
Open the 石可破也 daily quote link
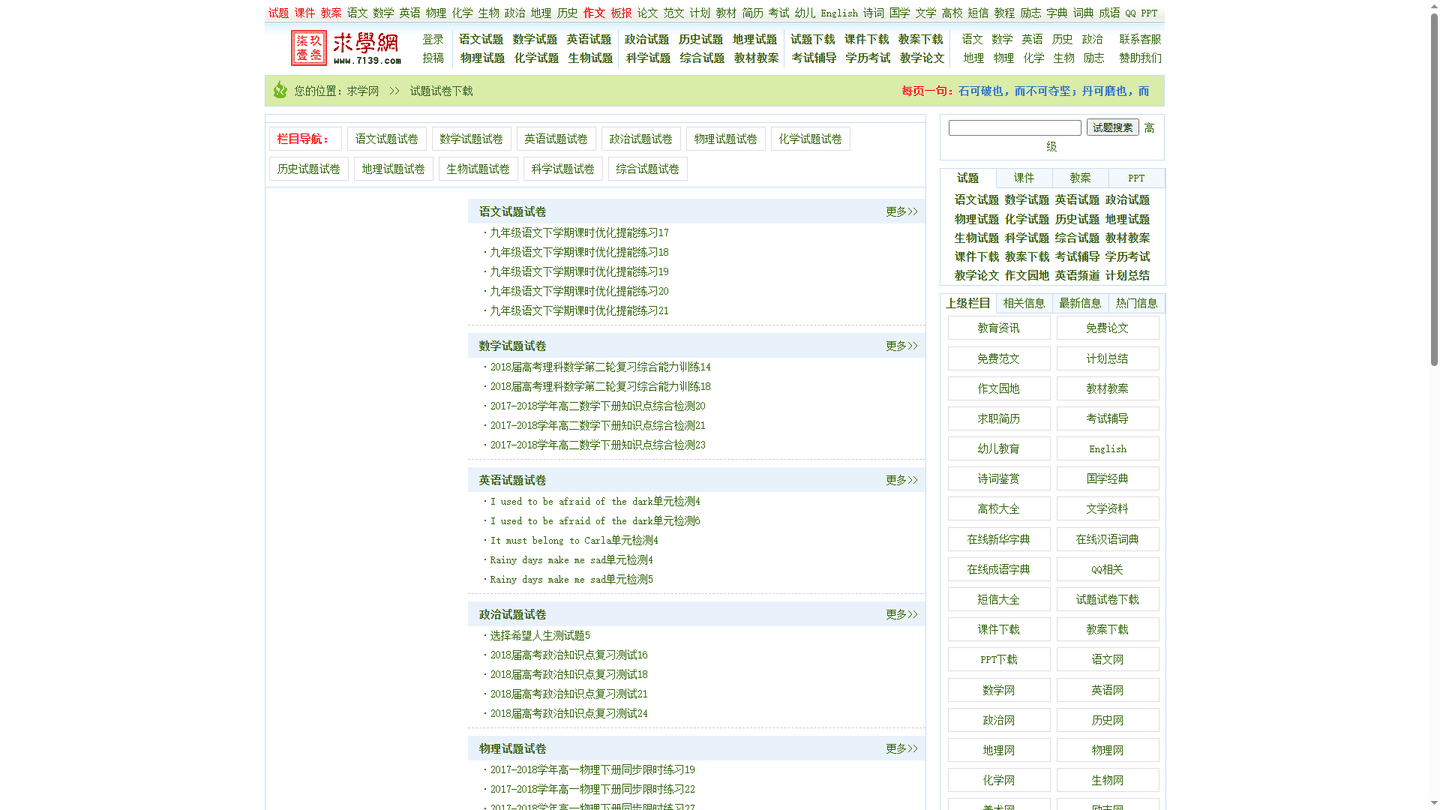point(1054,91)
